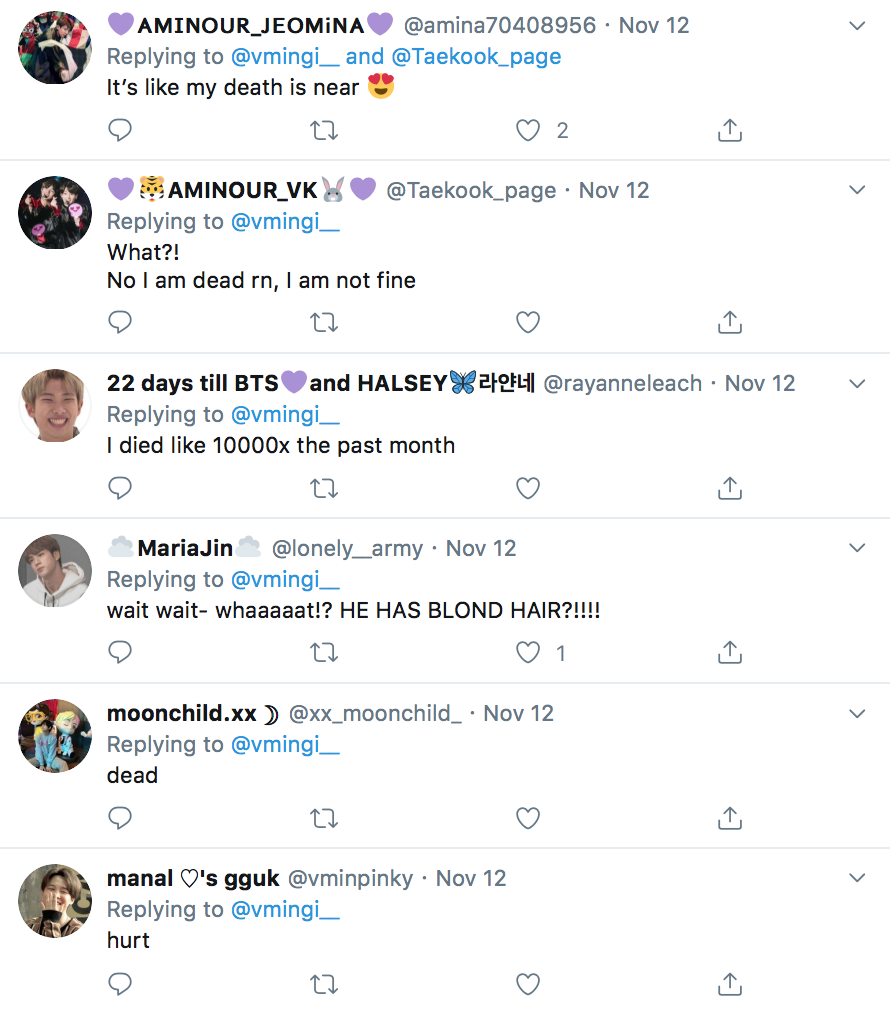Open the chevron menu on moonchild.xx's tweet
This screenshot has width=890, height=1010.
[x=857, y=714]
